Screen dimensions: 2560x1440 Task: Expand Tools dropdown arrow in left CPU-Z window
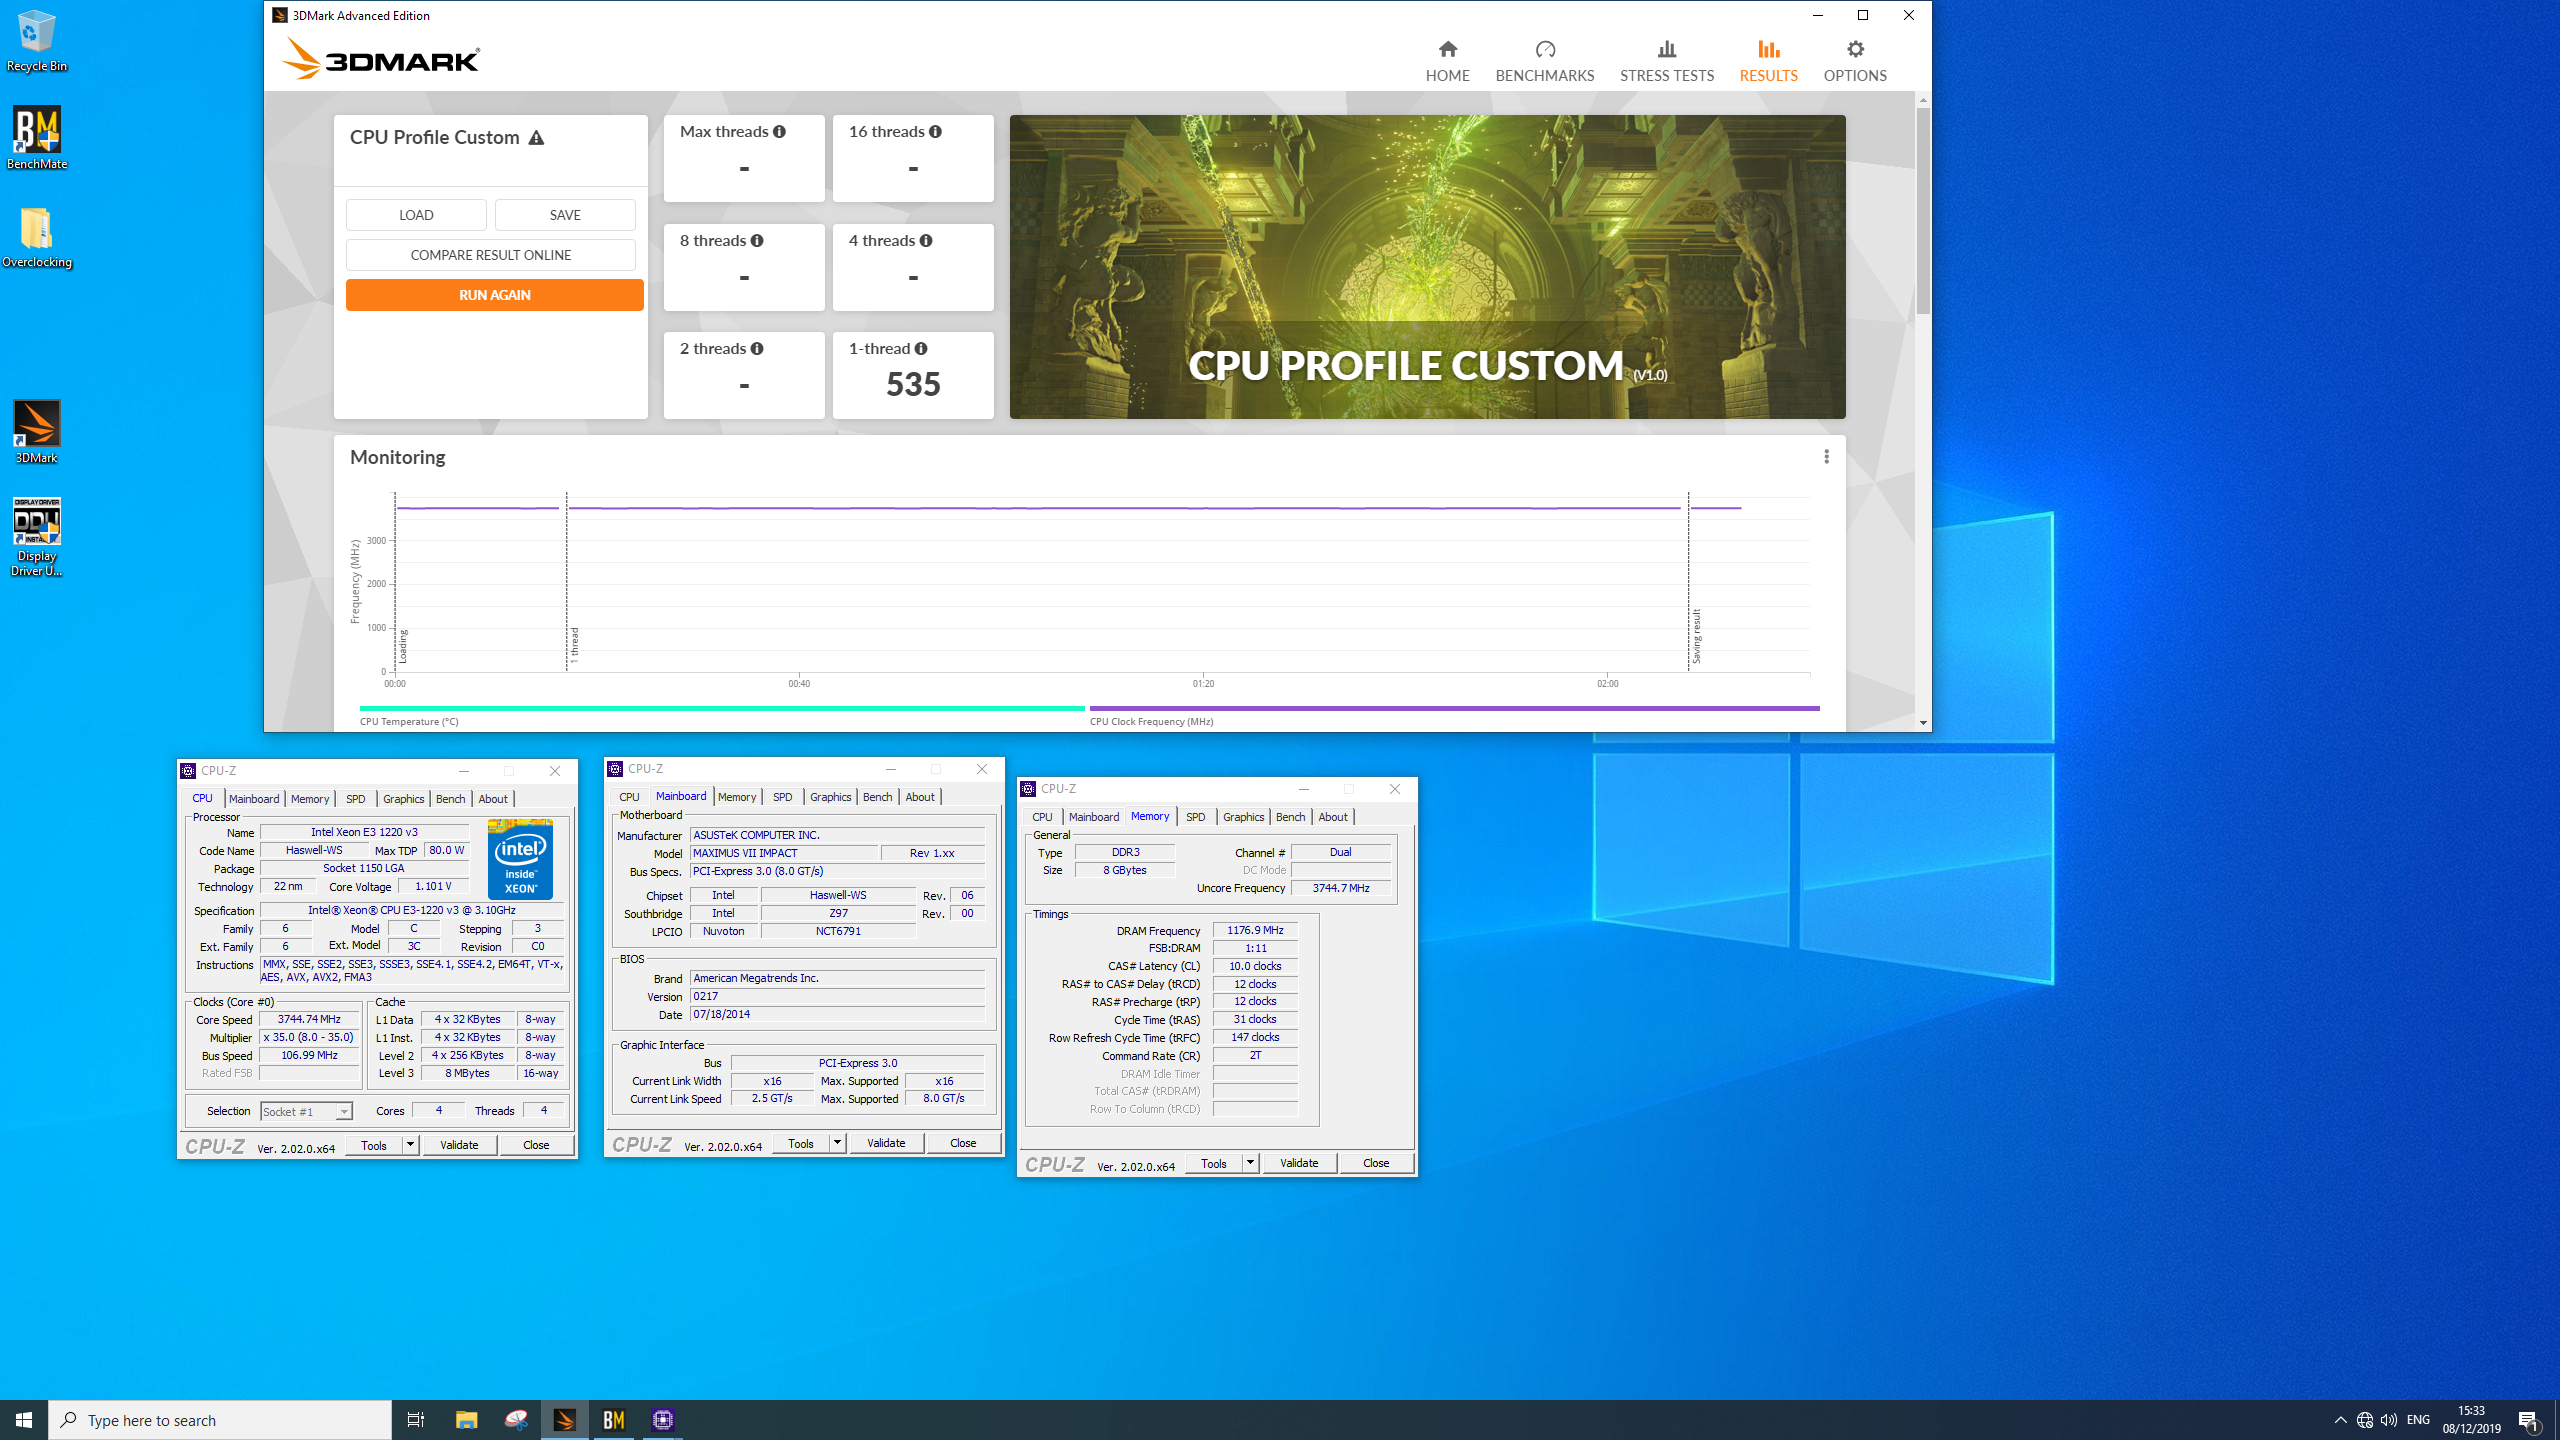point(410,1145)
